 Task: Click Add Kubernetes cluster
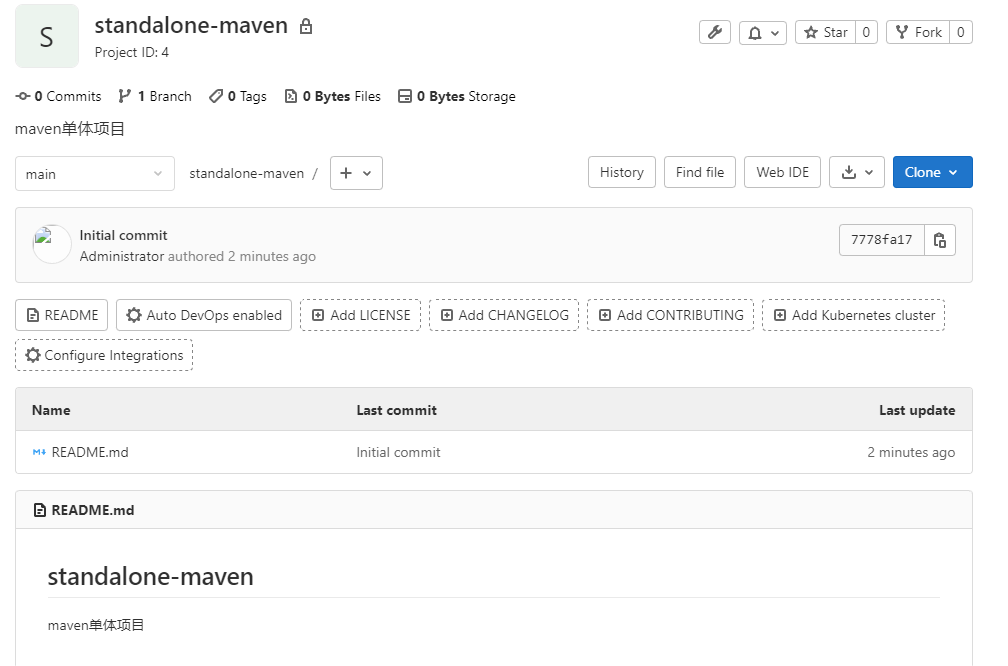[854, 315]
